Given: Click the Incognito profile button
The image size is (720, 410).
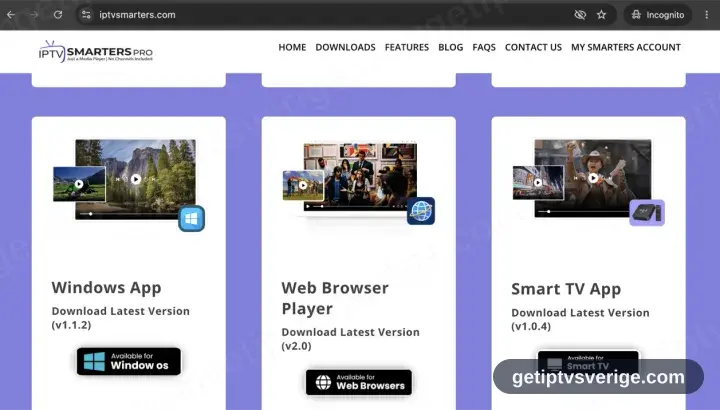Looking at the screenshot, I should (x=658, y=15).
